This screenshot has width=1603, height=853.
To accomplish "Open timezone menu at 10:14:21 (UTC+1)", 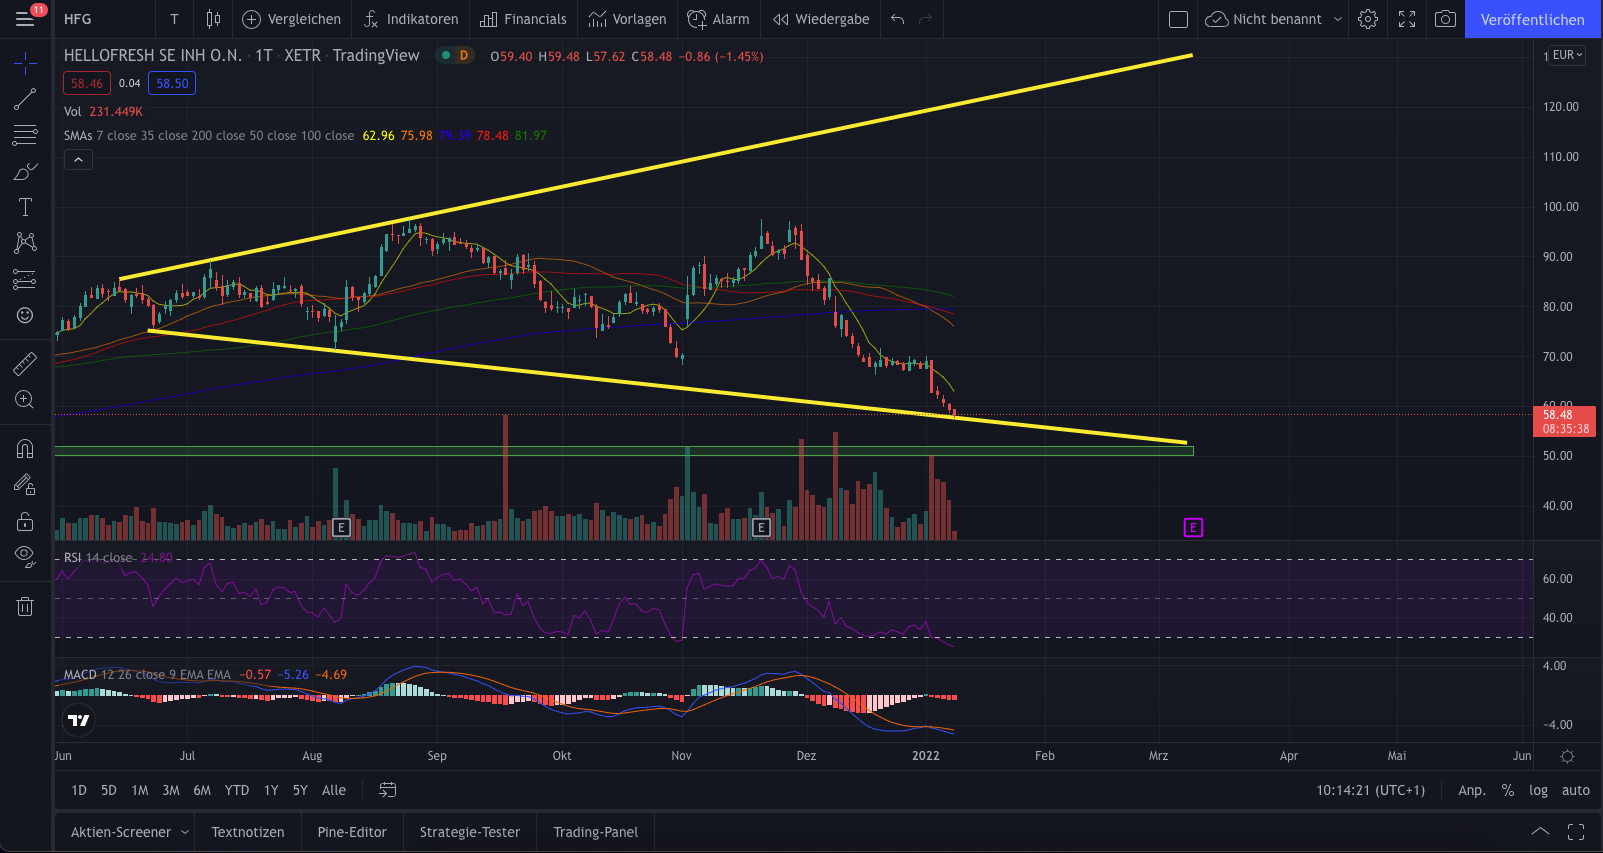I will click(1371, 790).
